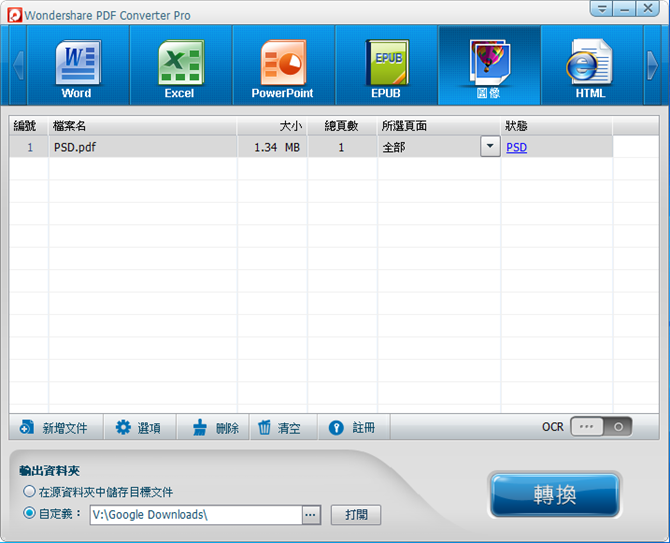Click the Wondershare app logo icon
Viewport: 670px width, 543px height.
point(15,15)
